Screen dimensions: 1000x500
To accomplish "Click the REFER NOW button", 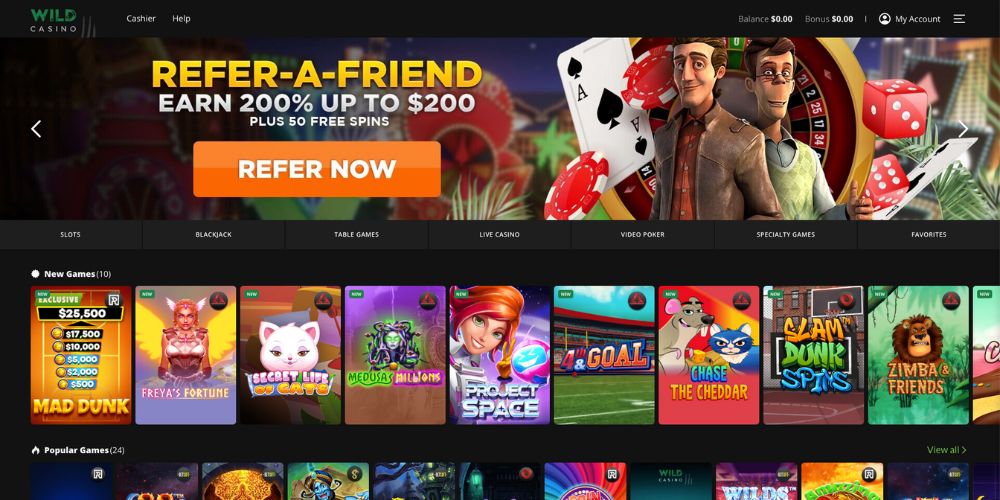I will (317, 169).
